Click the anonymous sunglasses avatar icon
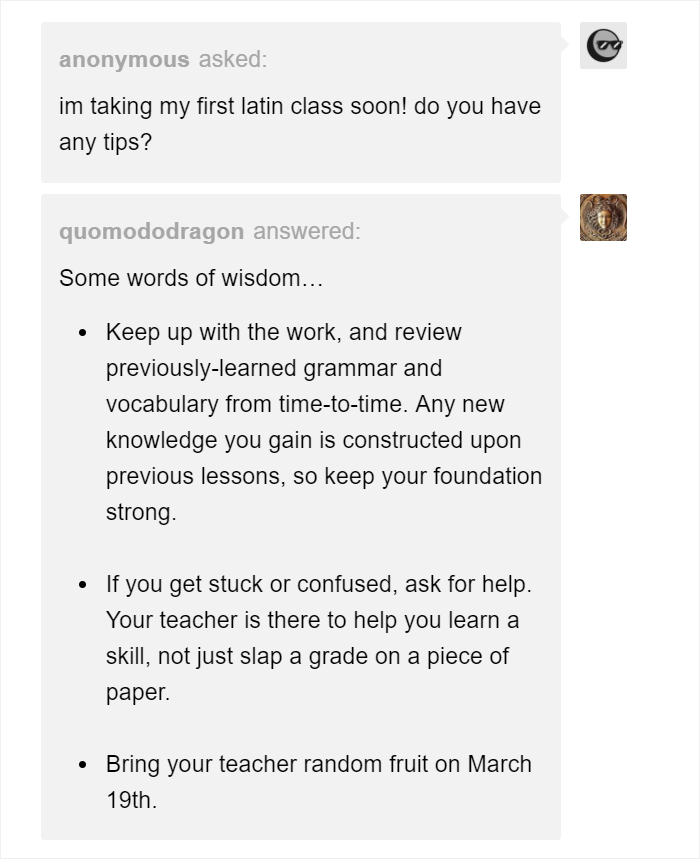The height and width of the screenshot is (859, 700). pyautogui.click(x=603, y=45)
